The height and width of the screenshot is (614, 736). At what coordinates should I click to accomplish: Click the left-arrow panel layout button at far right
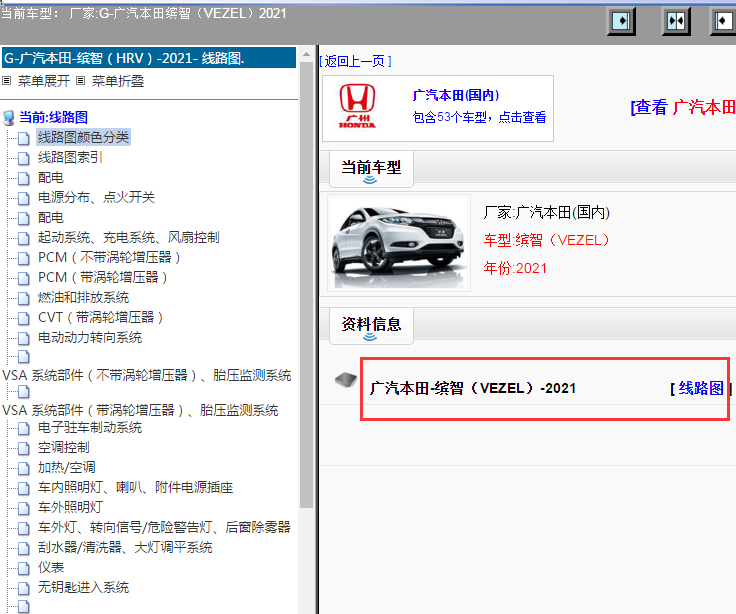pyautogui.click(x=723, y=21)
